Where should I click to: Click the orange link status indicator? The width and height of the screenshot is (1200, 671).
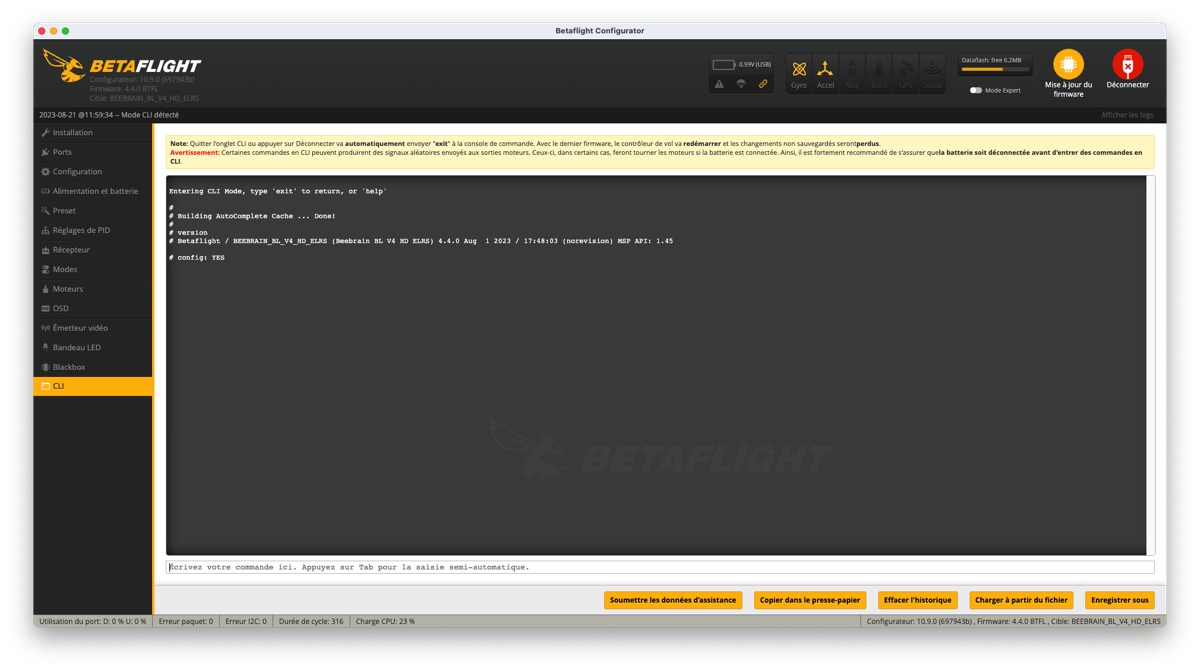click(763, 84)
